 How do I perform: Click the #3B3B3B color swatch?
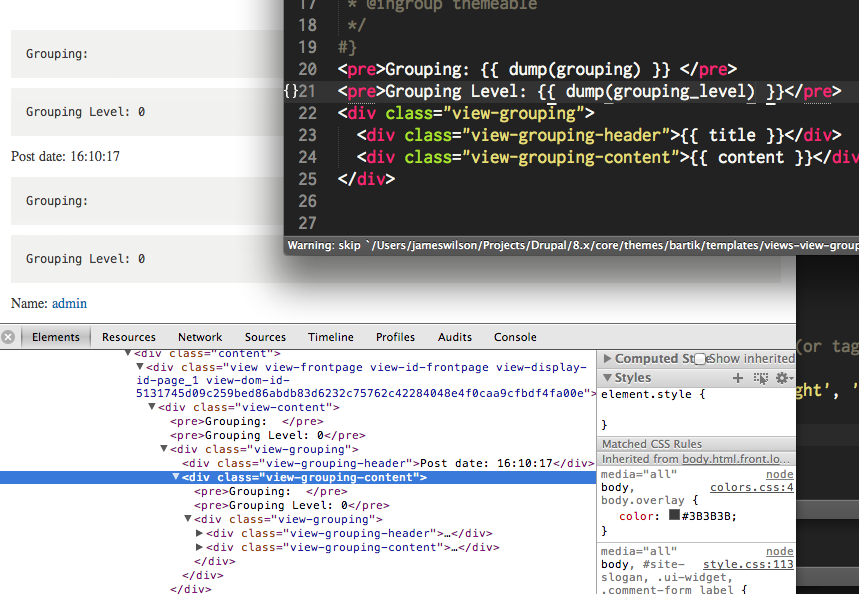point(674,515)
